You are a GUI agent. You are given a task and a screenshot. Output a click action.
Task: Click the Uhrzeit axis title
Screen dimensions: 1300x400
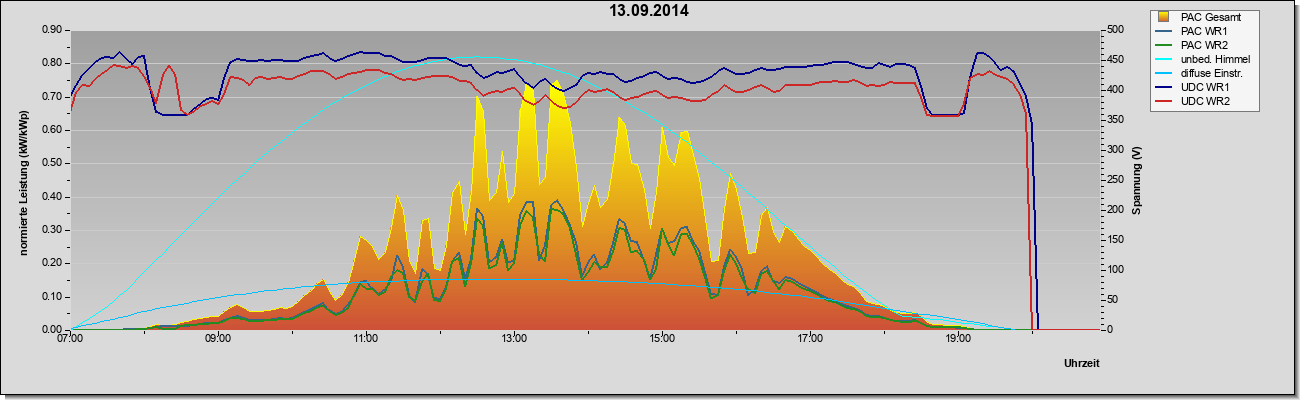tap(1084, 363)
